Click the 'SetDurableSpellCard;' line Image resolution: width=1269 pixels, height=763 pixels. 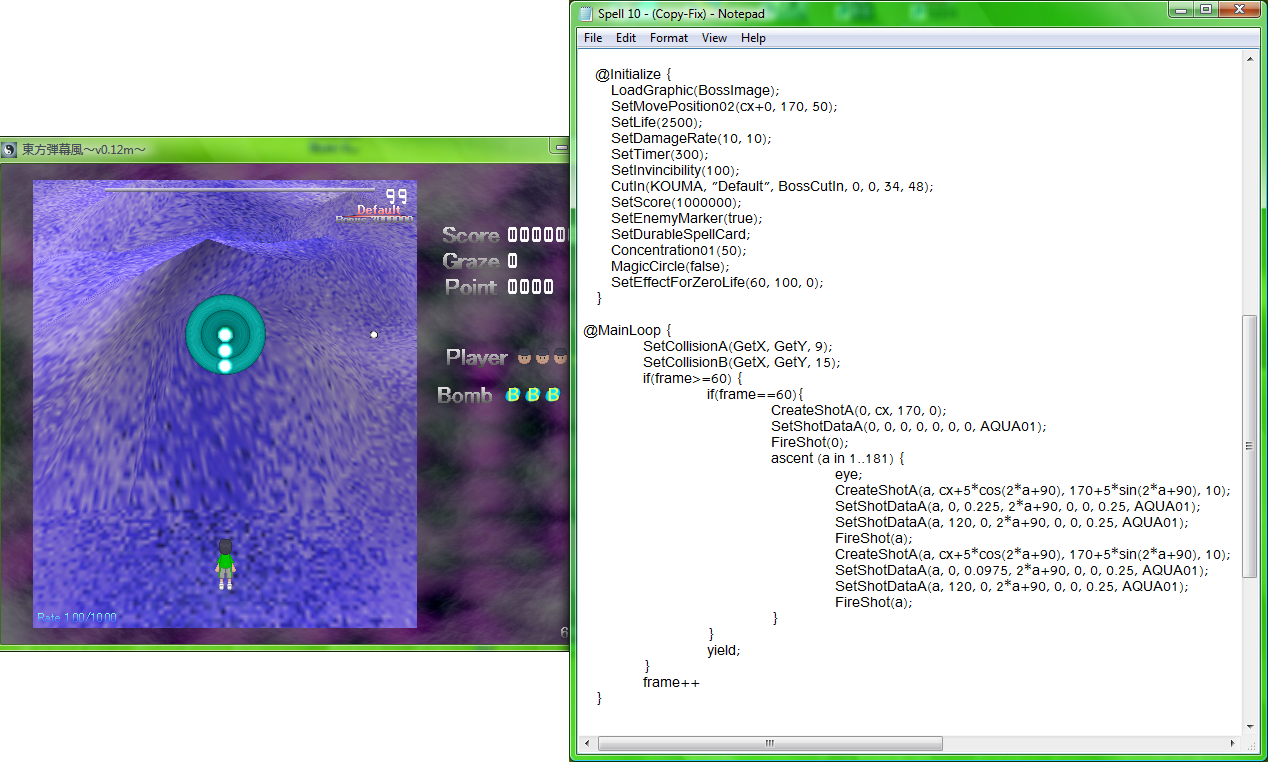680,234
